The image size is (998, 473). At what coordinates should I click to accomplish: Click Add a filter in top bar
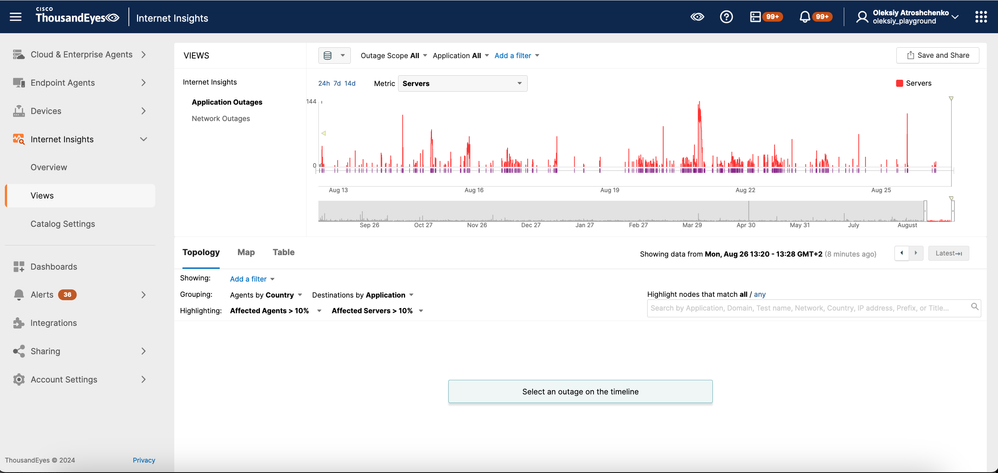coord(517,55)
